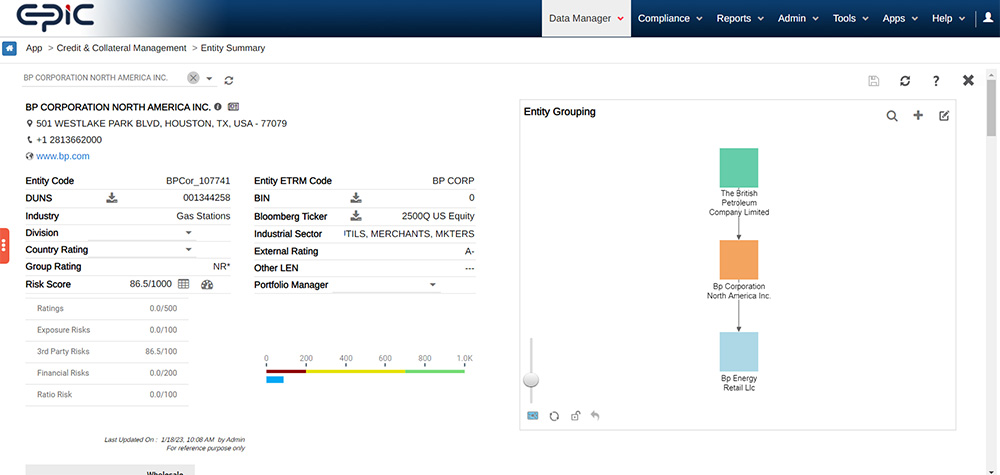
Task: Click the Group Rating value NR*
Action: pyautogui.click(x=222, y=267)
